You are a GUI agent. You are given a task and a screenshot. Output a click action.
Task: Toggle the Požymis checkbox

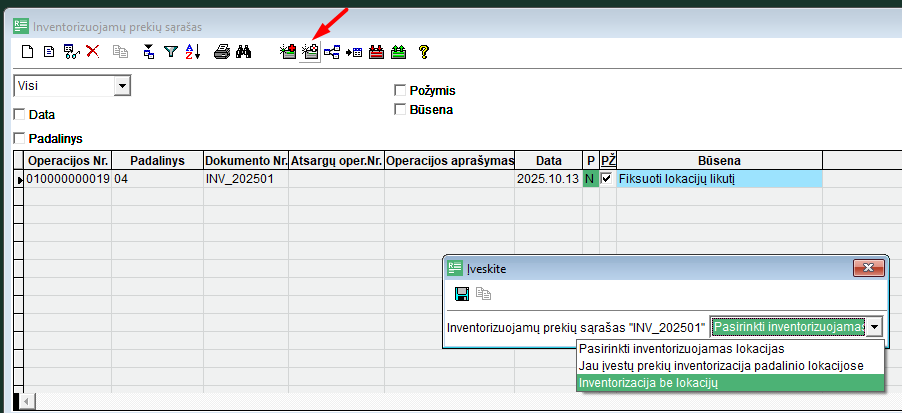coord(400,91)
